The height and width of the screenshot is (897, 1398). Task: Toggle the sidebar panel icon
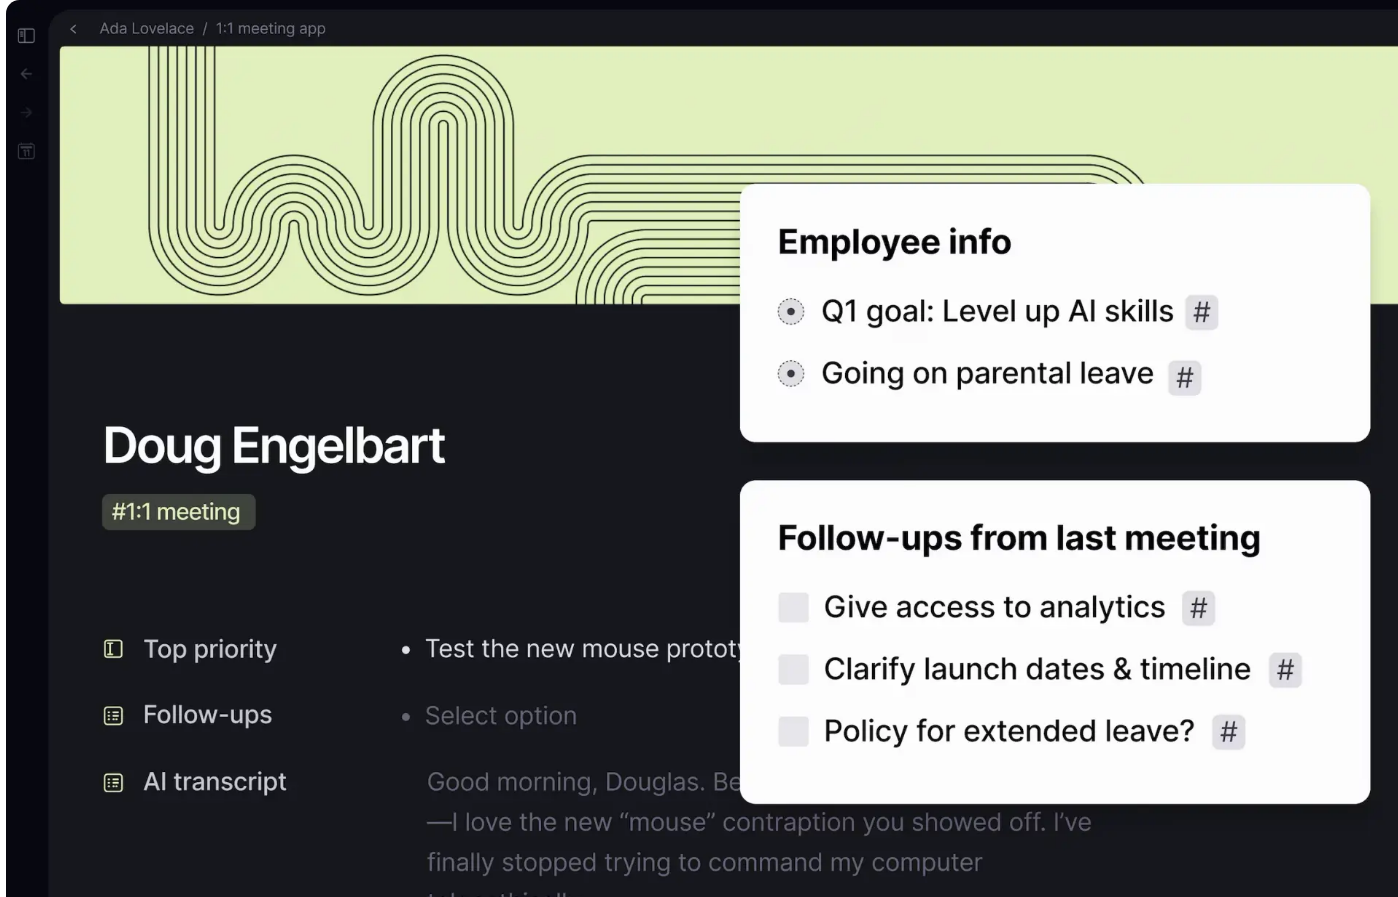tap(26, 36)
